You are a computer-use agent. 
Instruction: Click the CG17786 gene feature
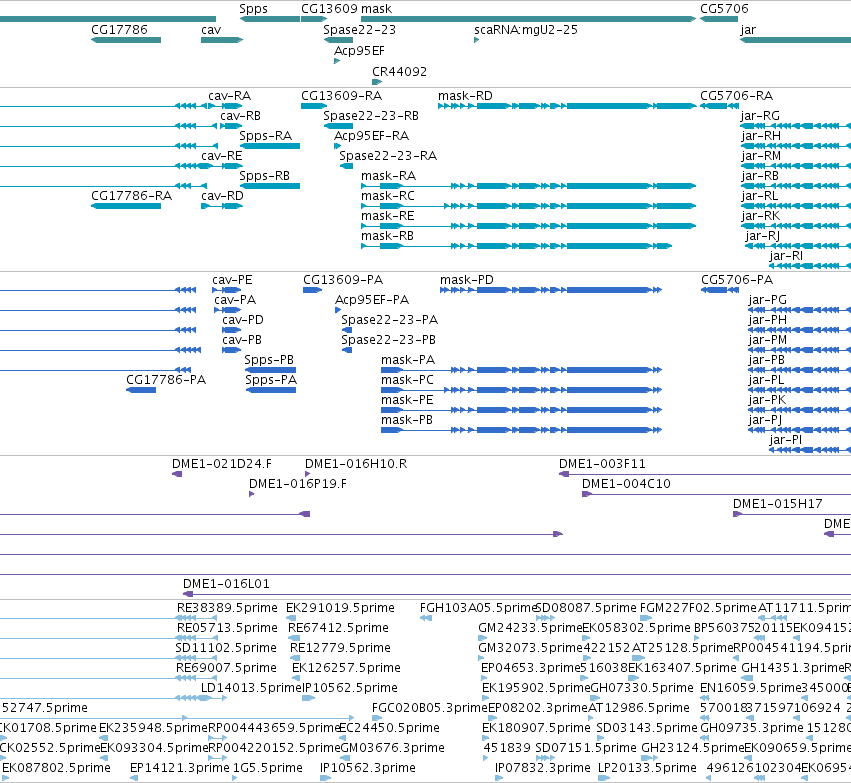coord(126,40)
